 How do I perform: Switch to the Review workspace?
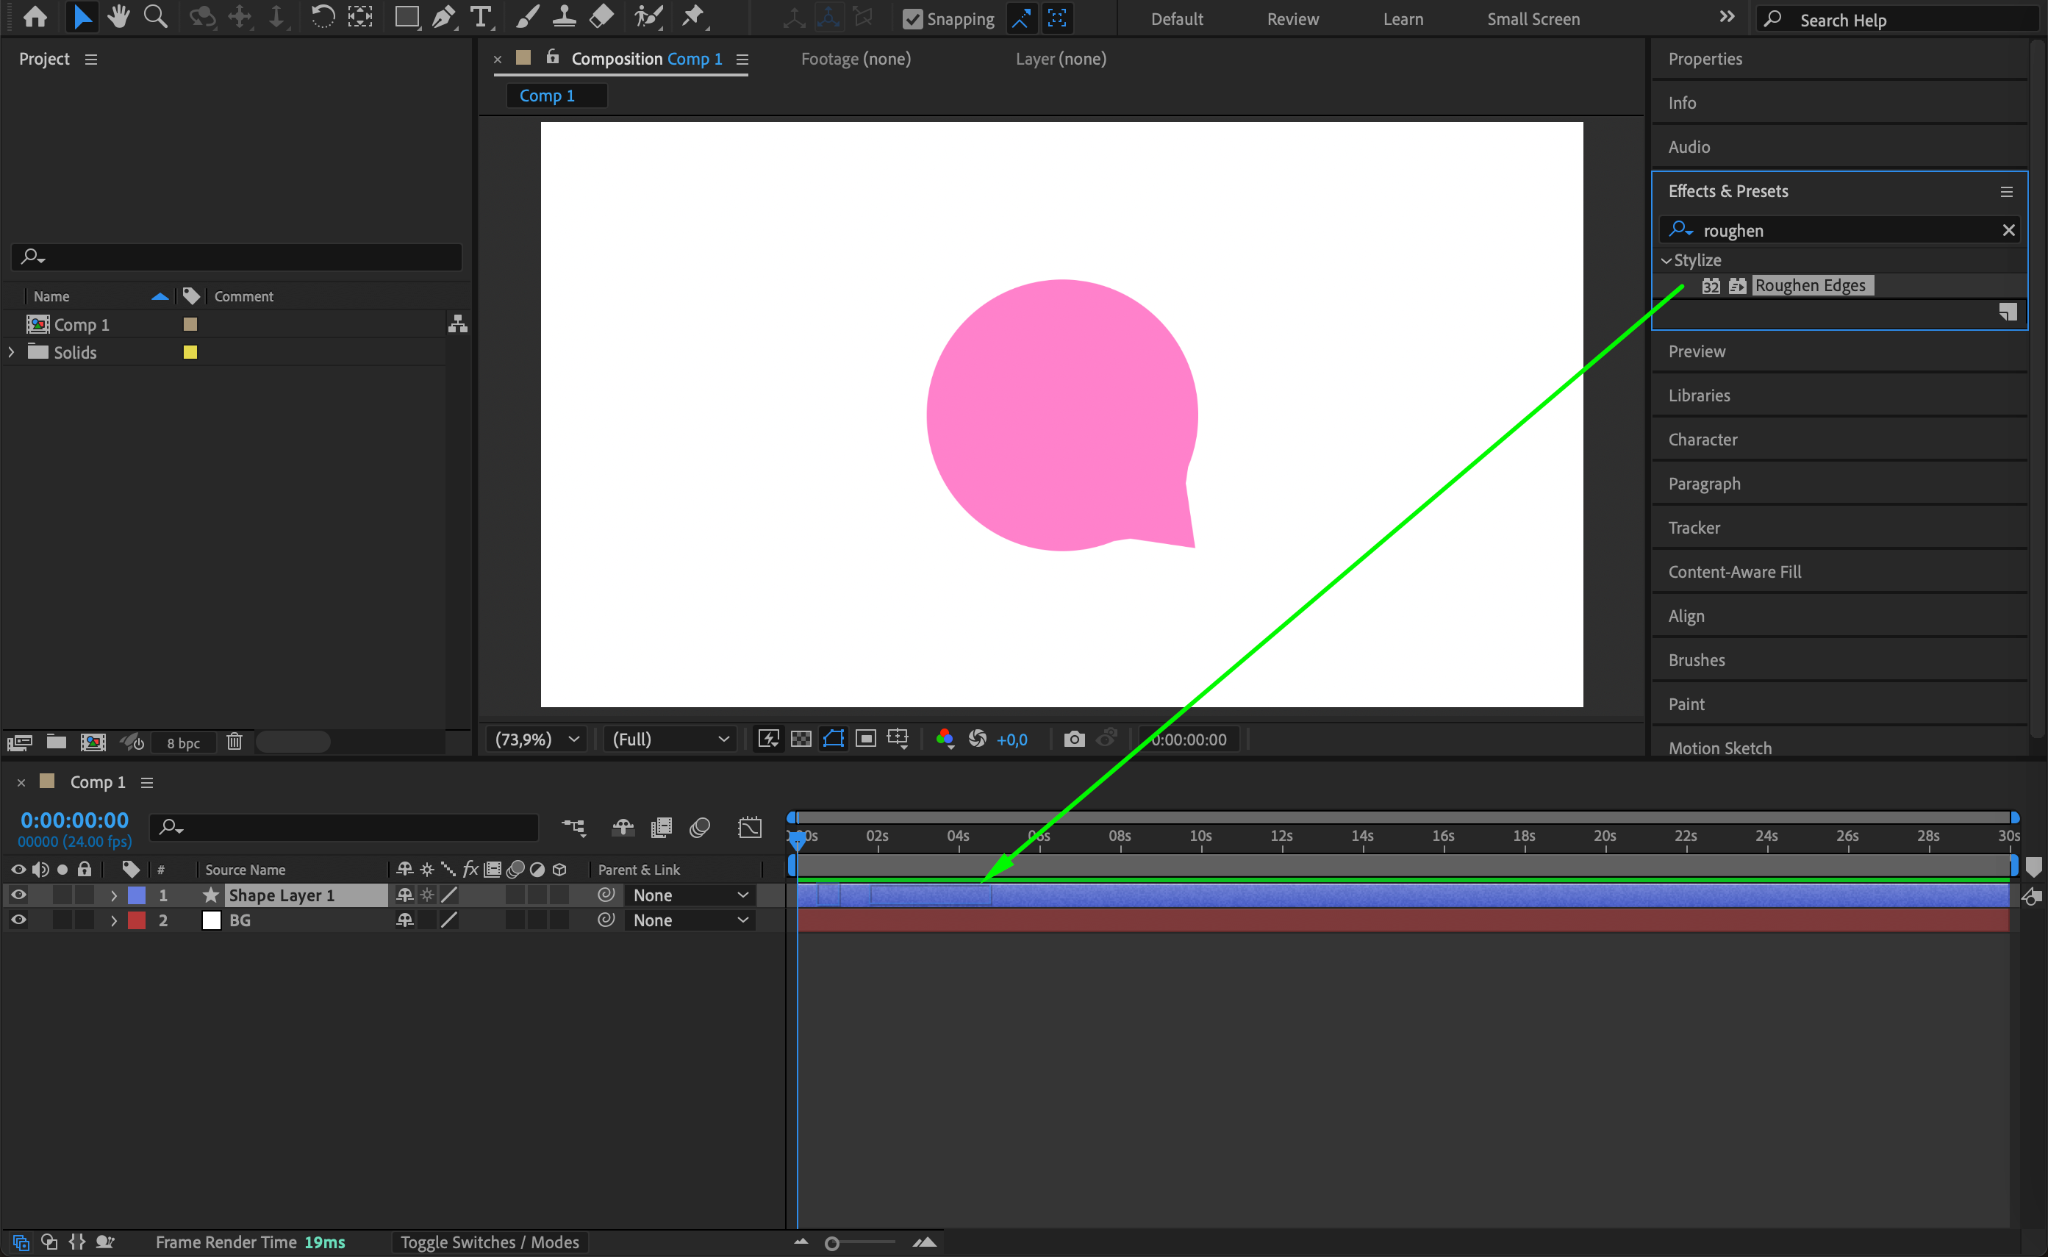pos(1292,19)
